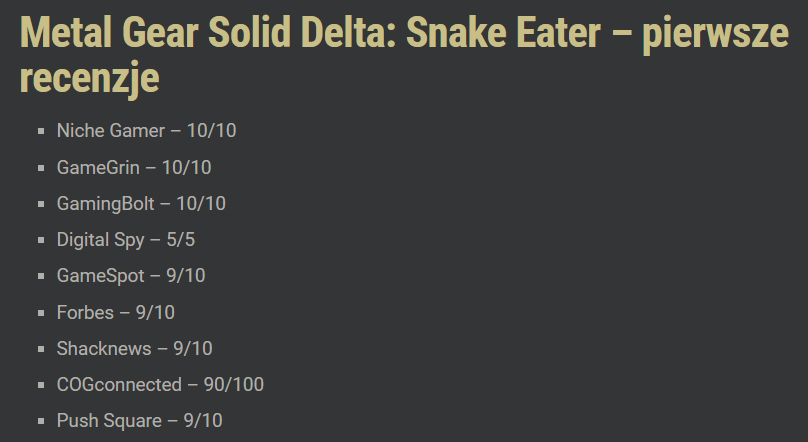Click the COGconnected review entry
The width and height of the screenshot is (808, 442).
[x=119, y=384]
